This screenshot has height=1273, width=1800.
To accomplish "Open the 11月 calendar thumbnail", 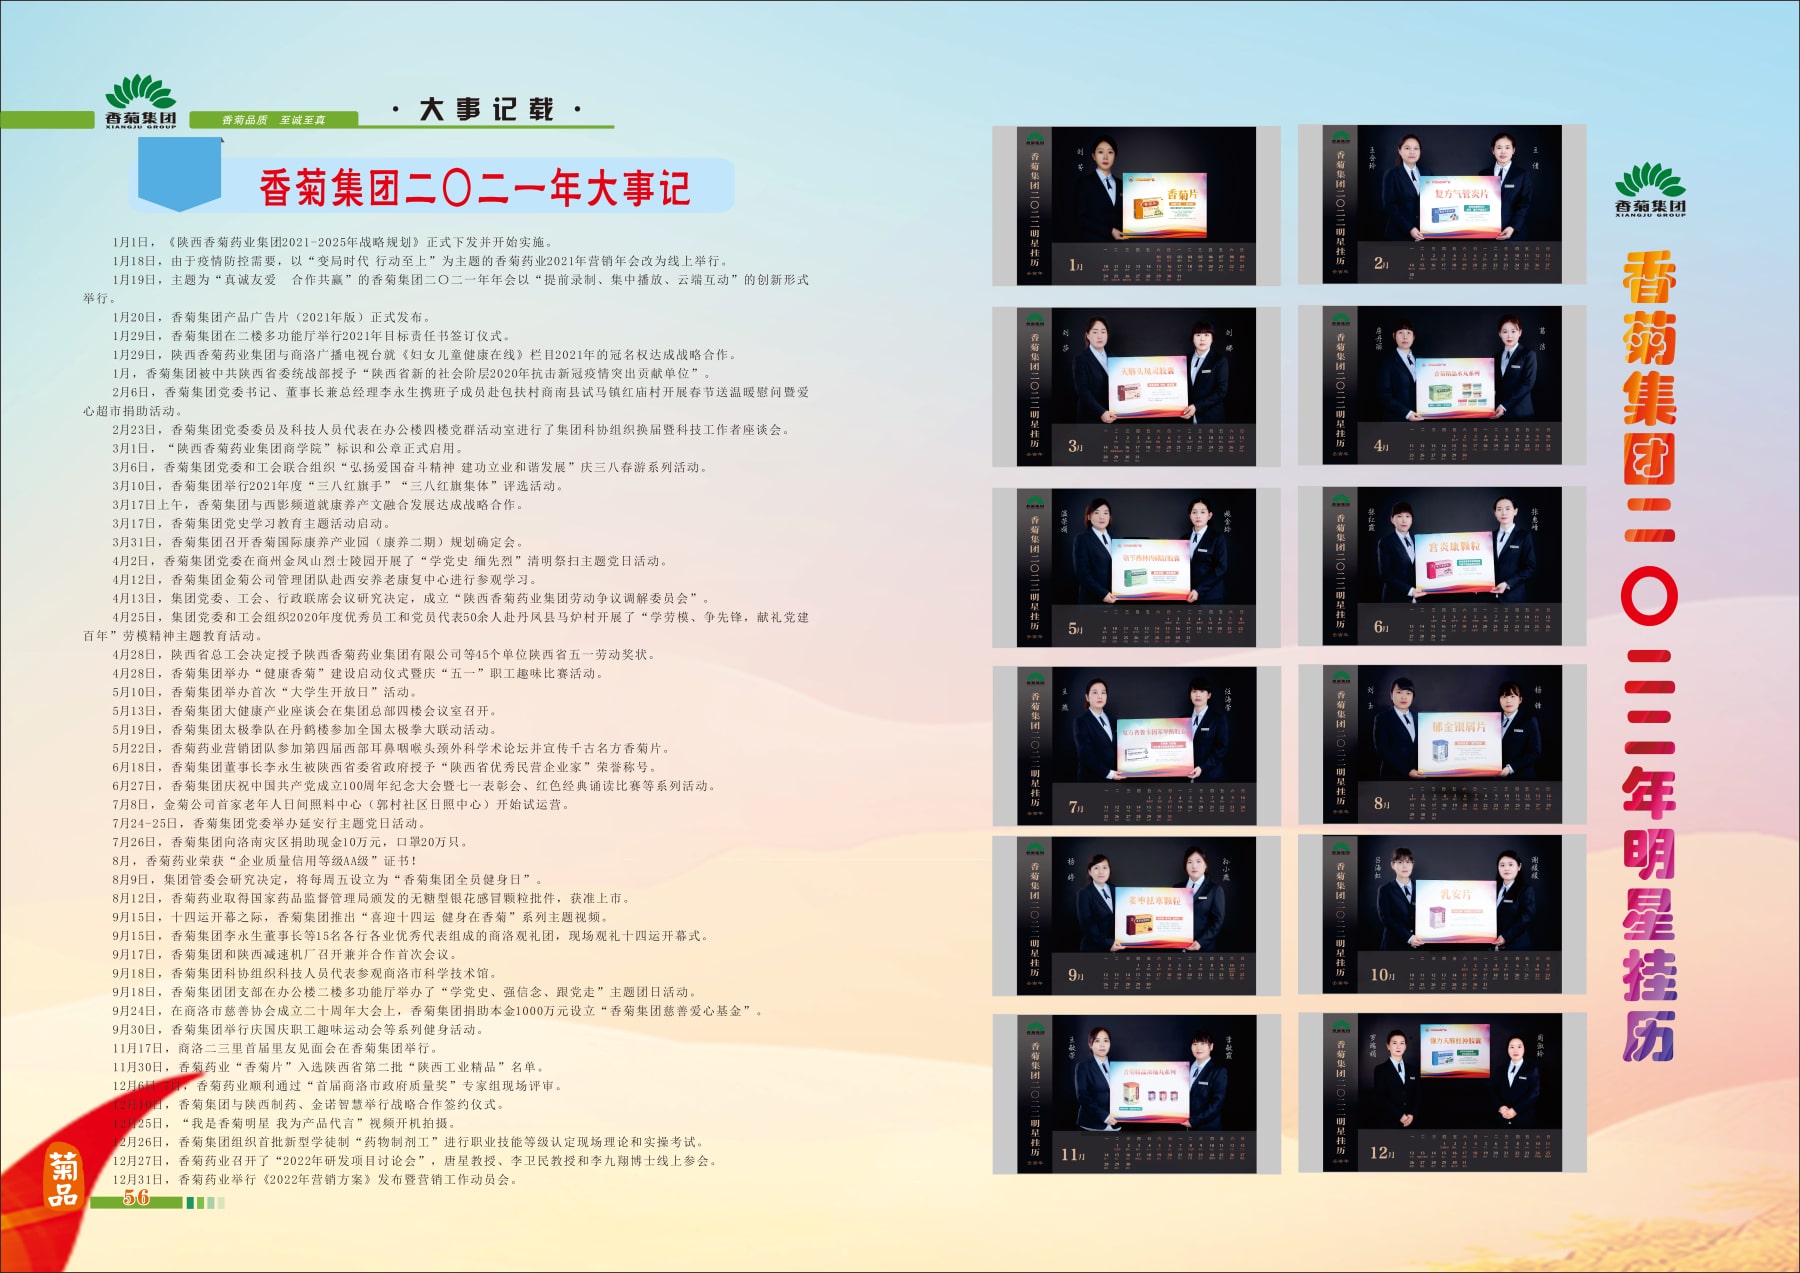I will coord(1136,1094).
